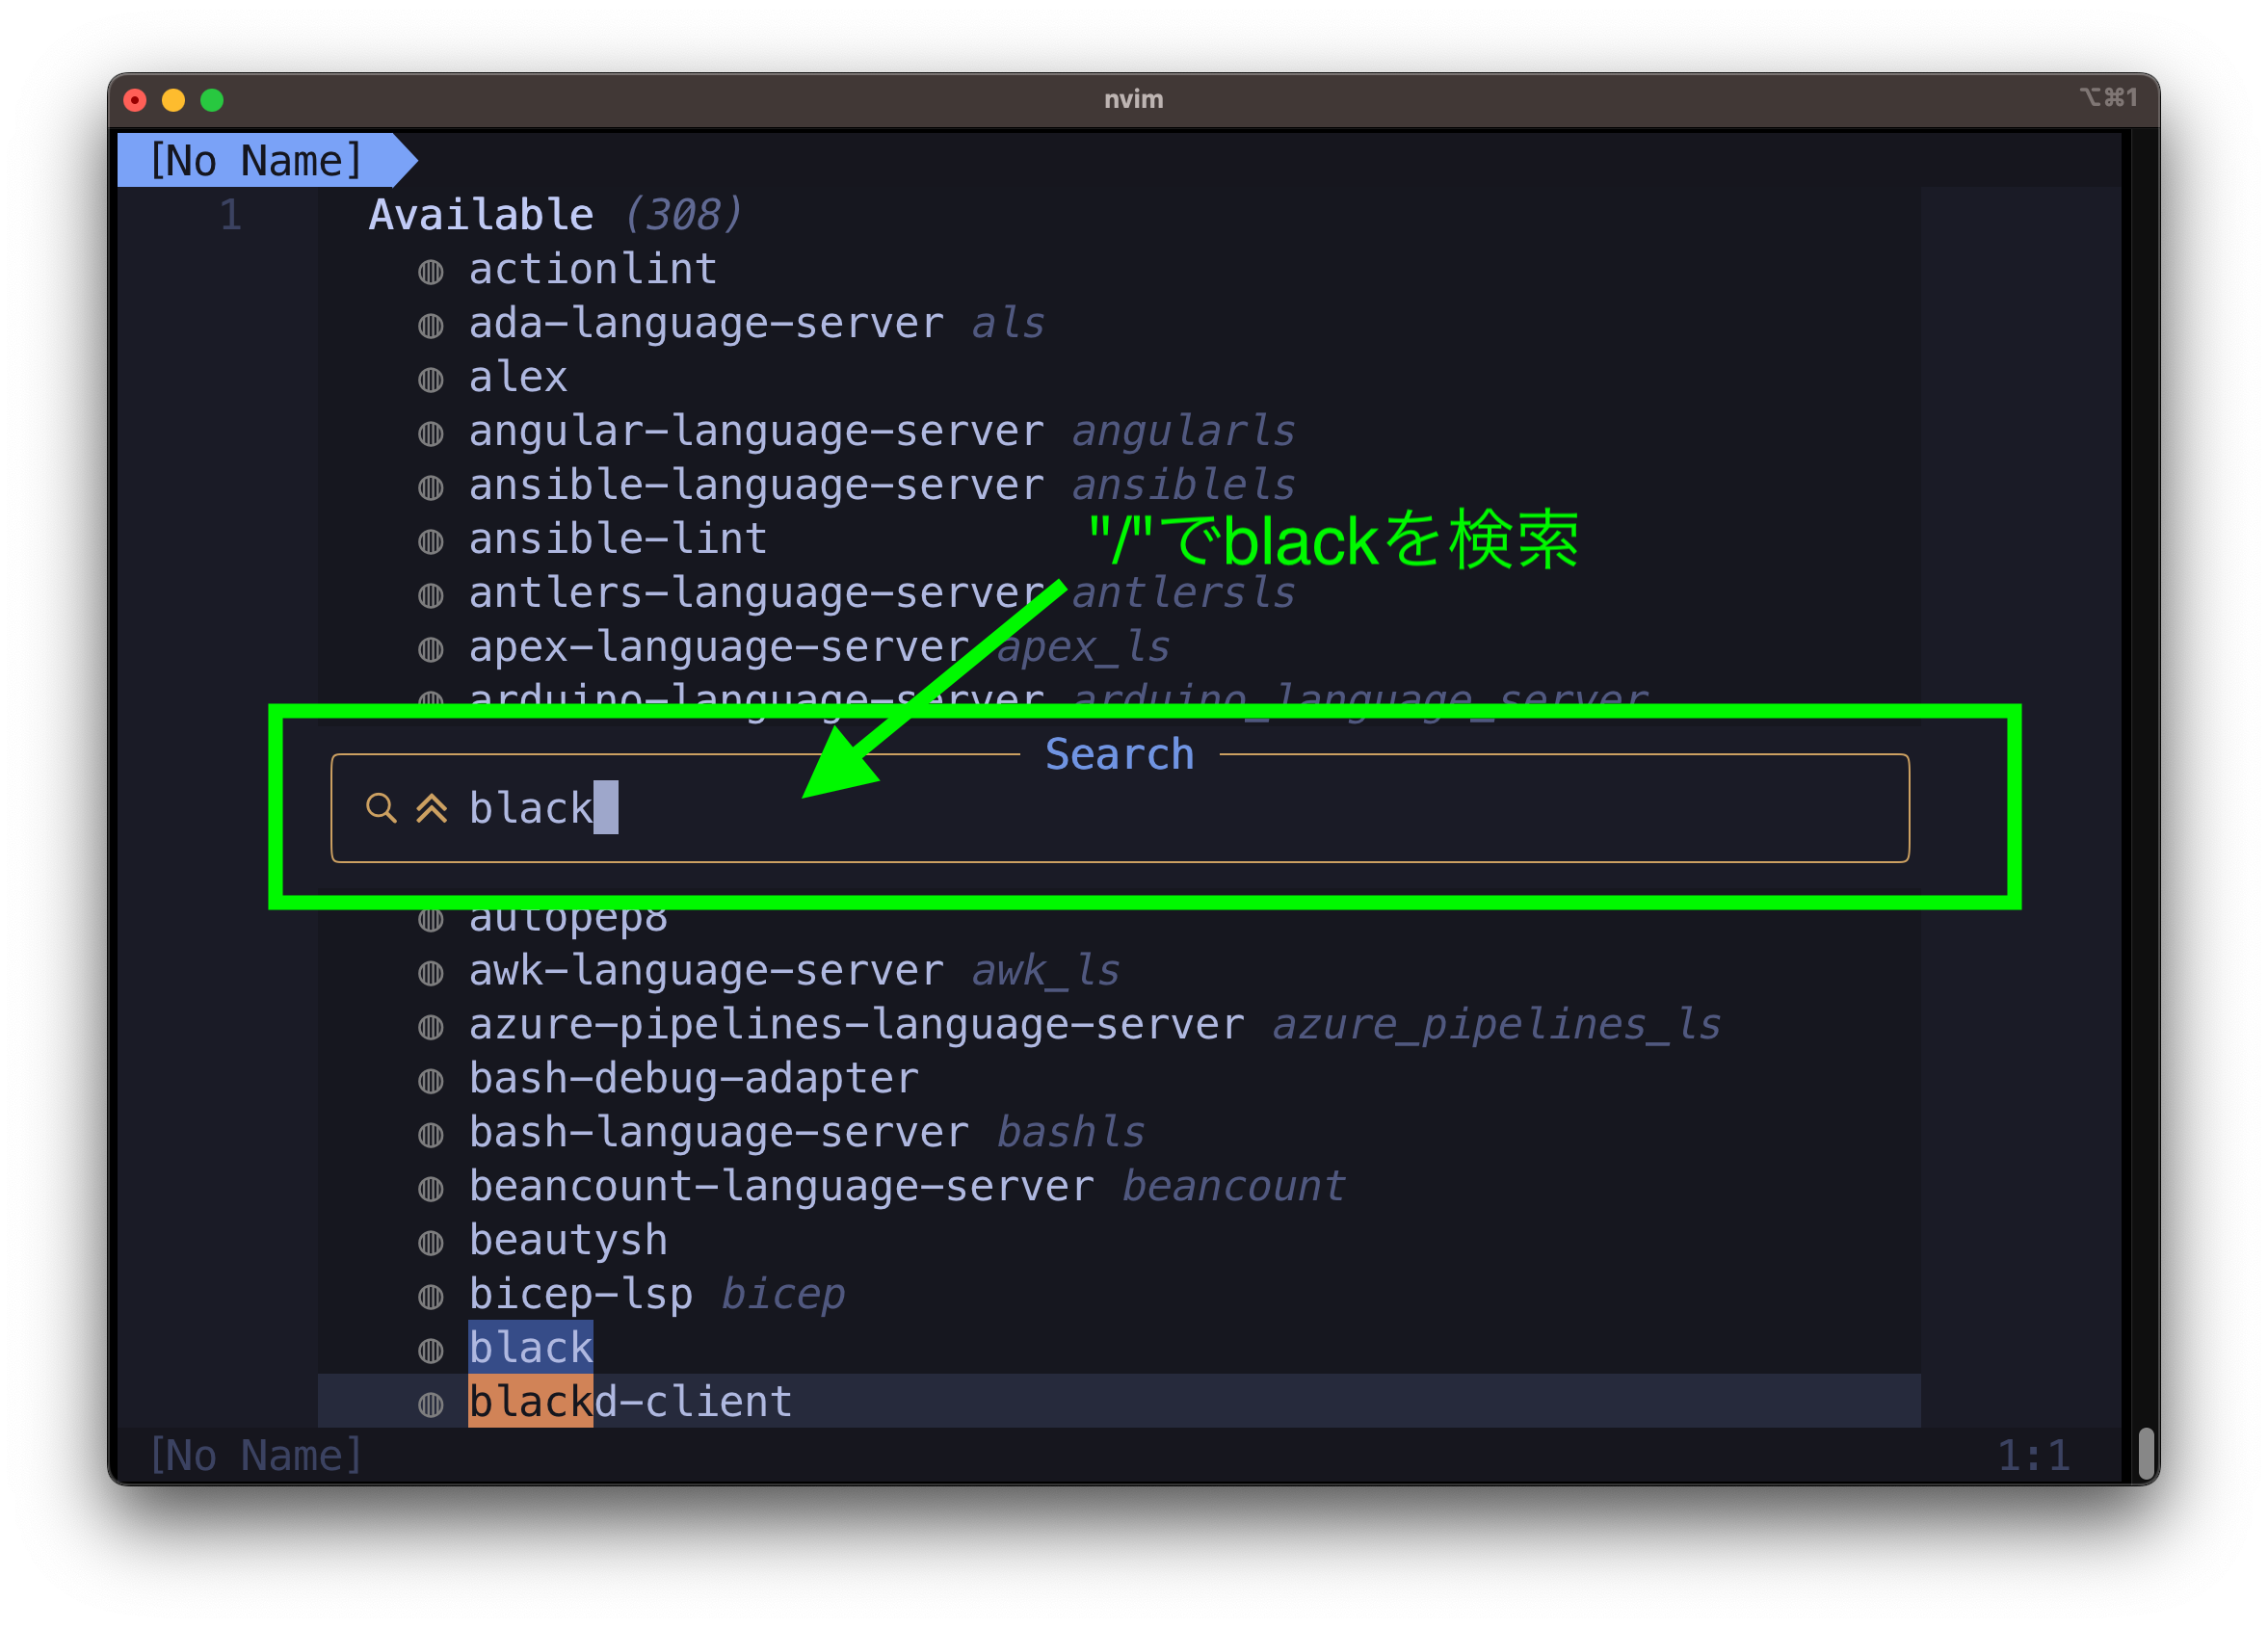Select the highlighted black package
2268x1628 pixels.
pyautogui.click(x=531, y=1348)
